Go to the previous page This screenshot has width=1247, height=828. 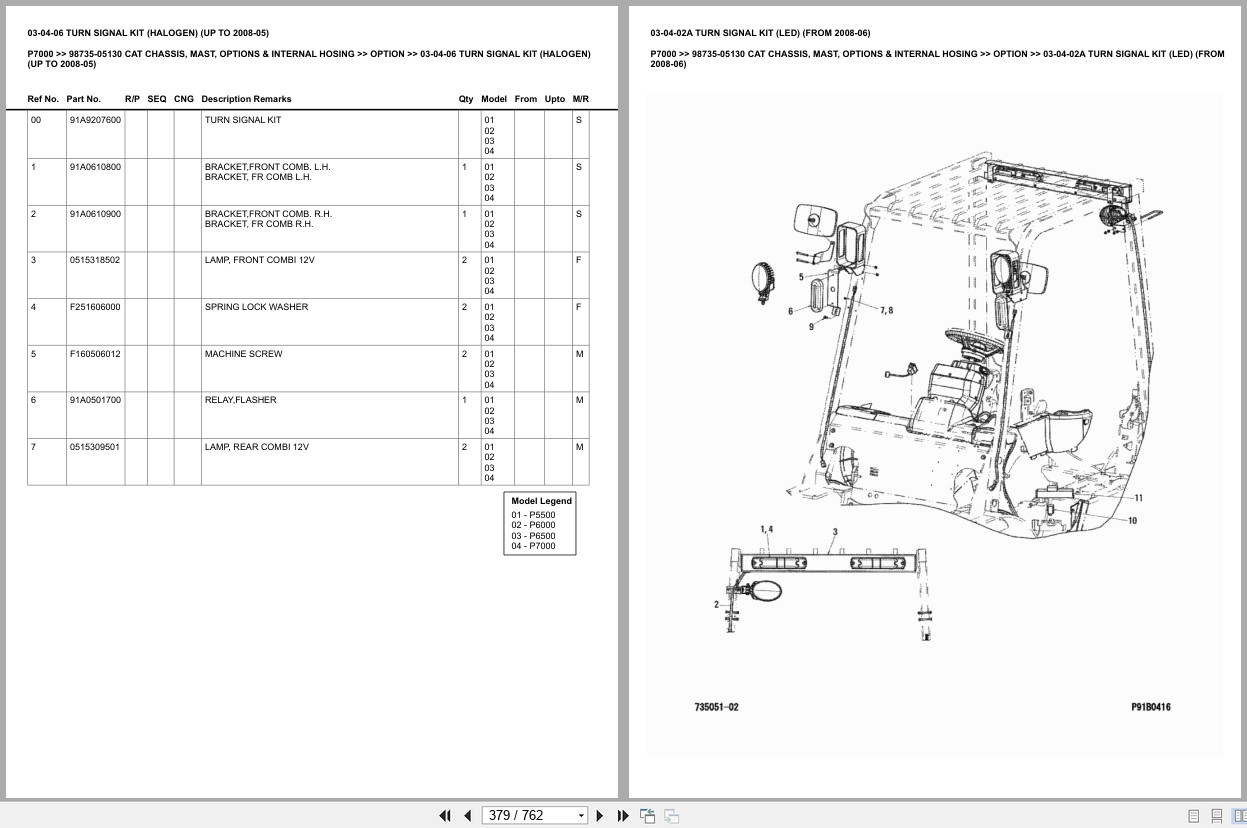[x=467, y=815]
